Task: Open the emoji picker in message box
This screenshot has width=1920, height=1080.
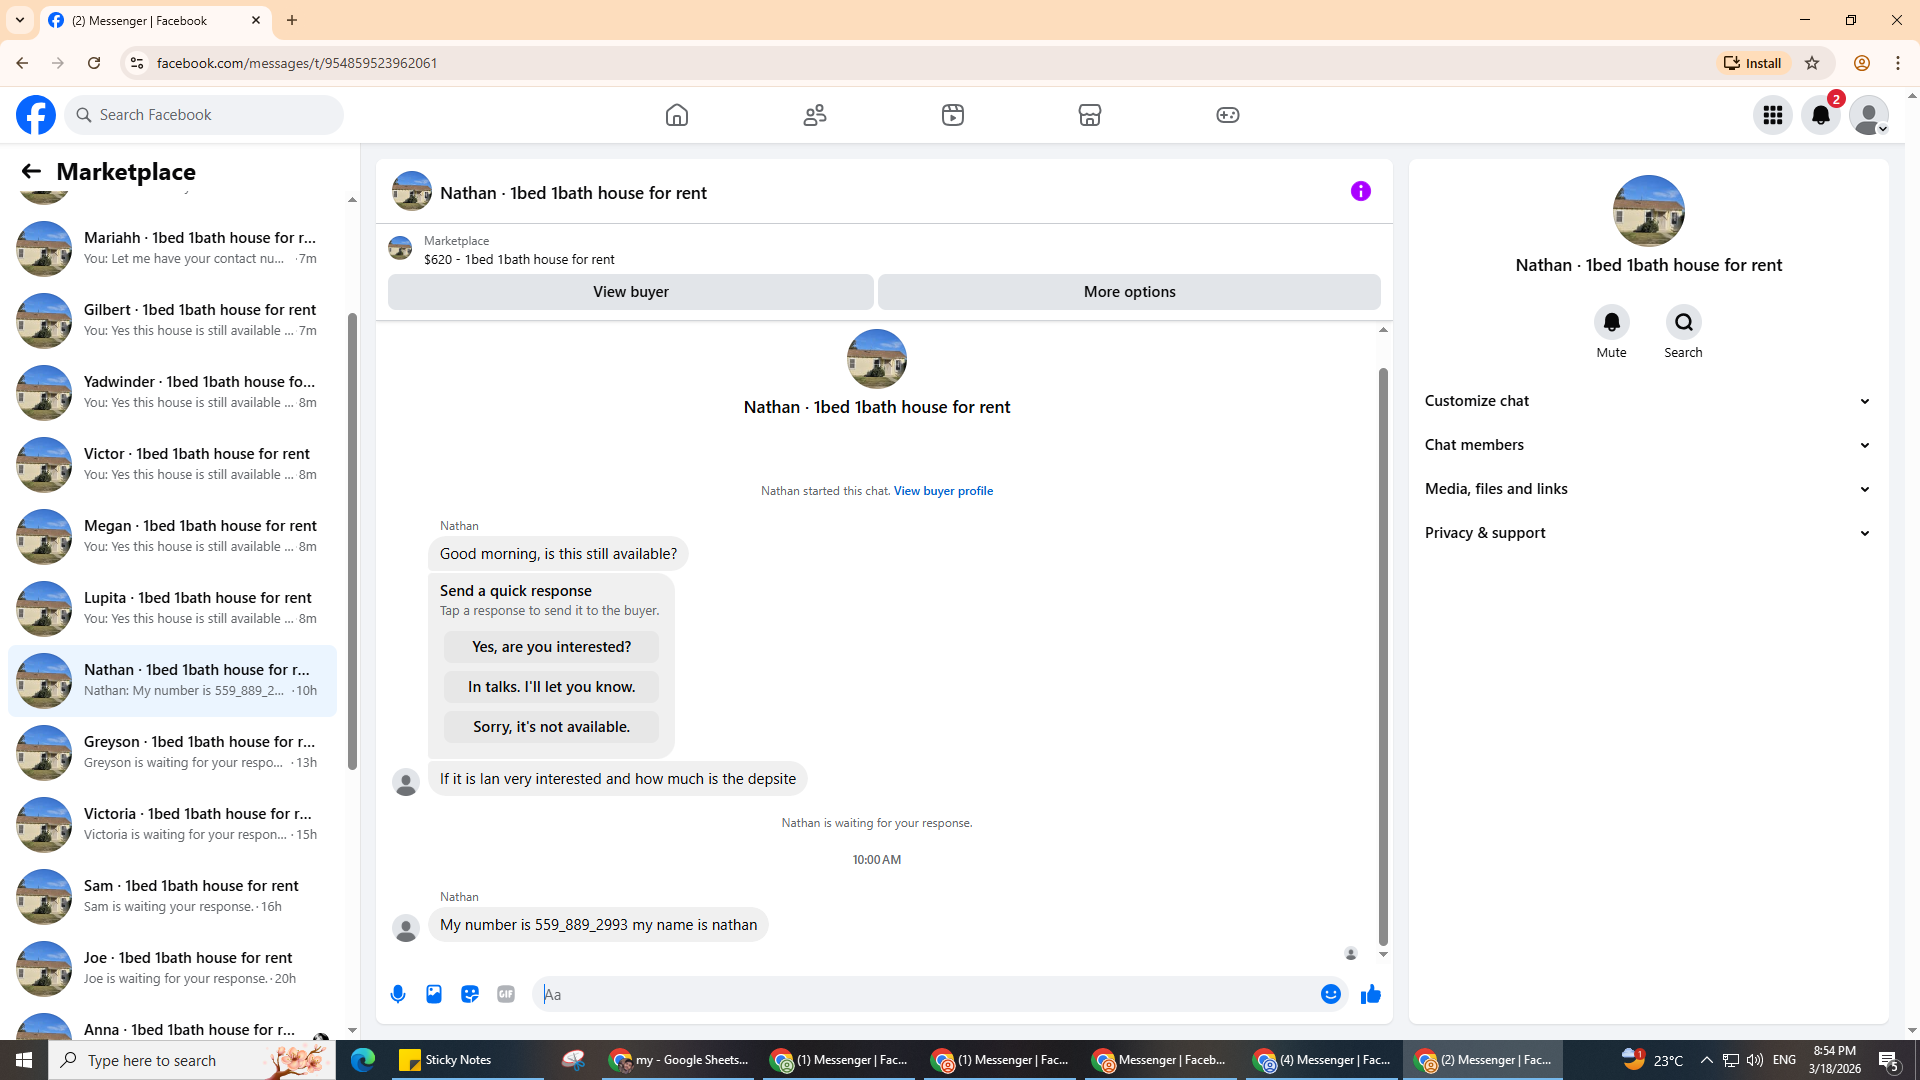Action: point(1330,994)
